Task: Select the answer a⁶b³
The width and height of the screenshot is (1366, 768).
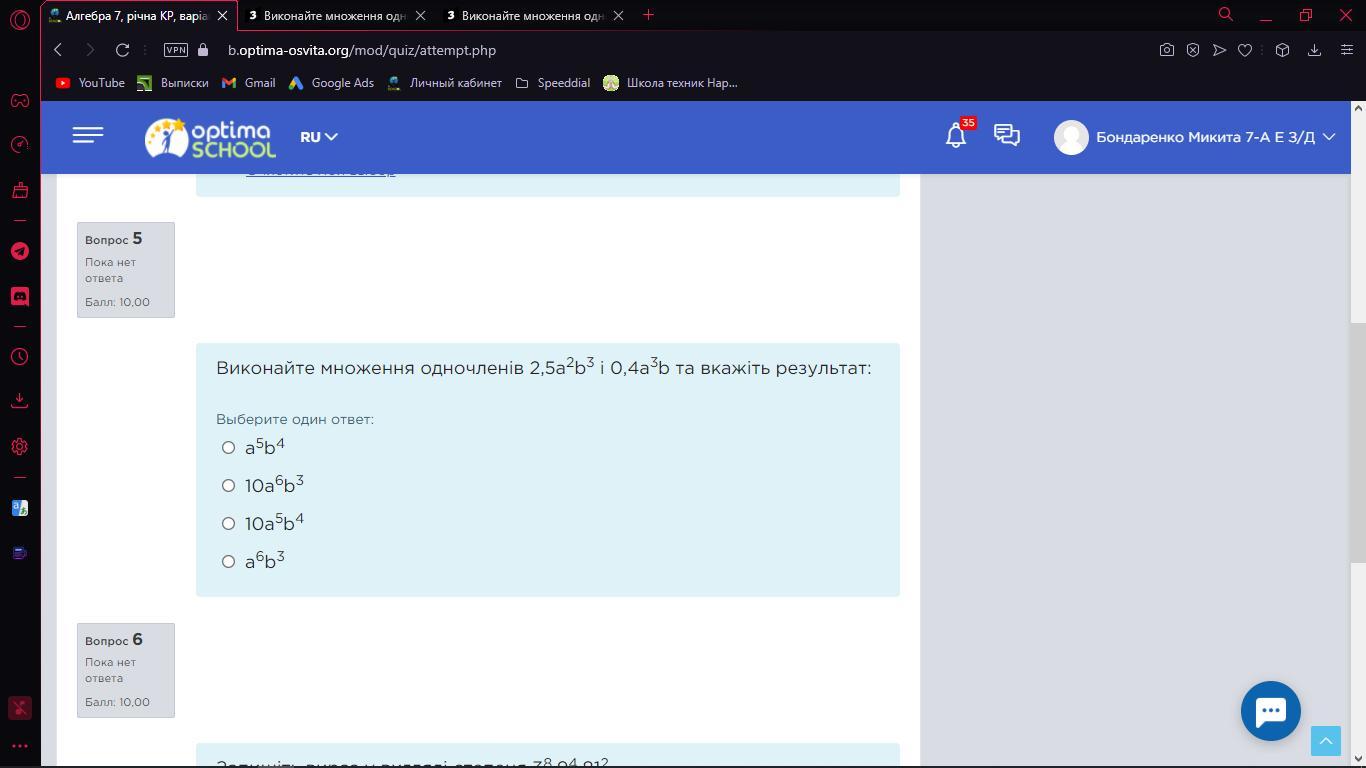Action: tap(229, 561)
